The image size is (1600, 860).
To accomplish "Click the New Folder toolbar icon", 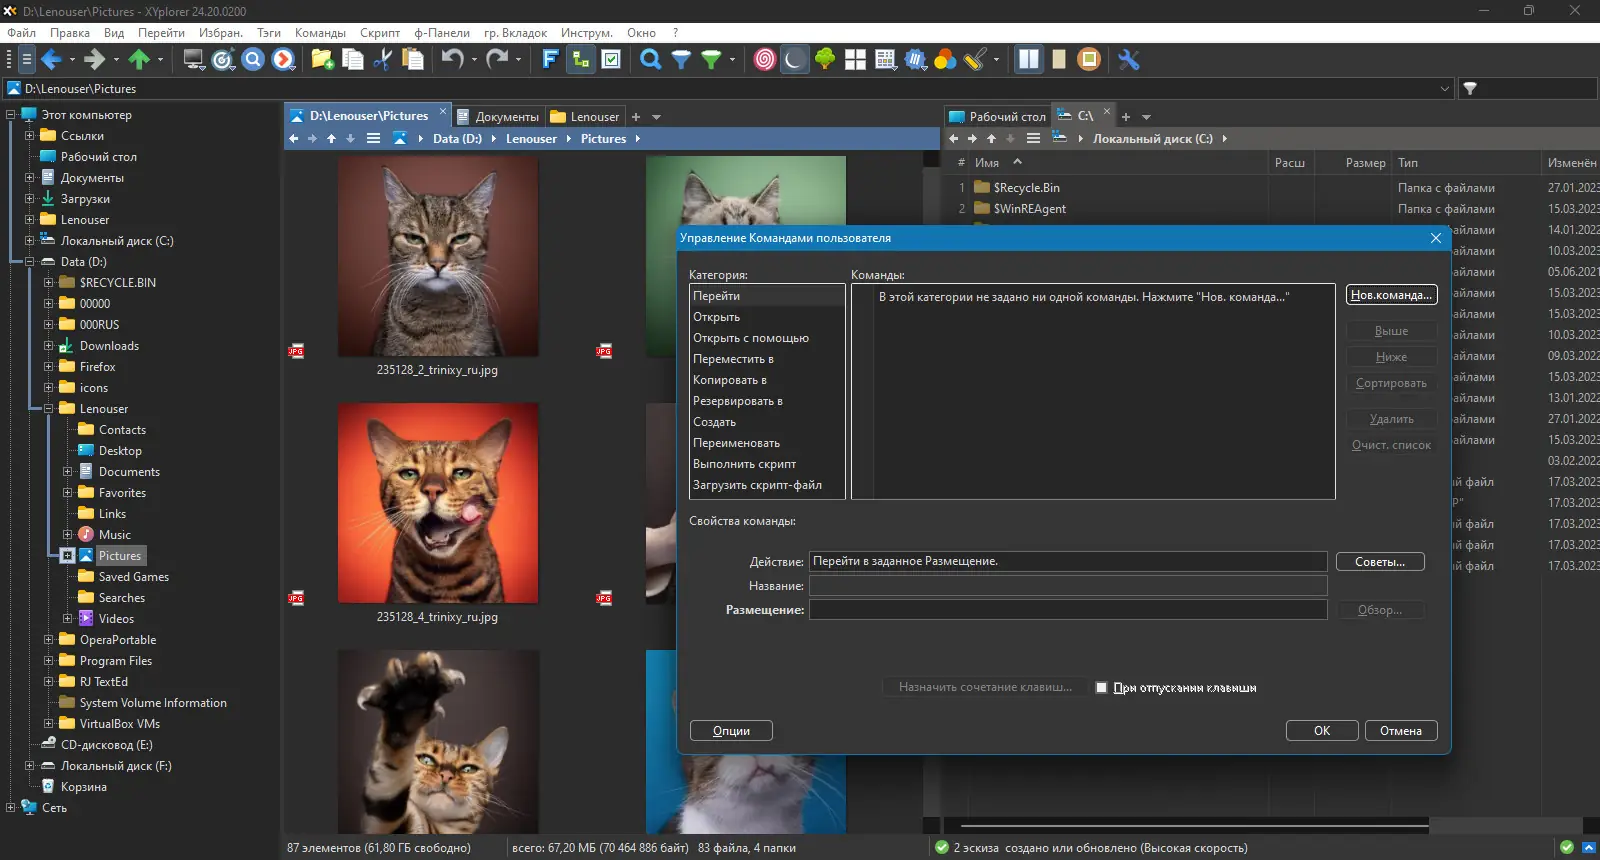I will click(x=322, y=60).
